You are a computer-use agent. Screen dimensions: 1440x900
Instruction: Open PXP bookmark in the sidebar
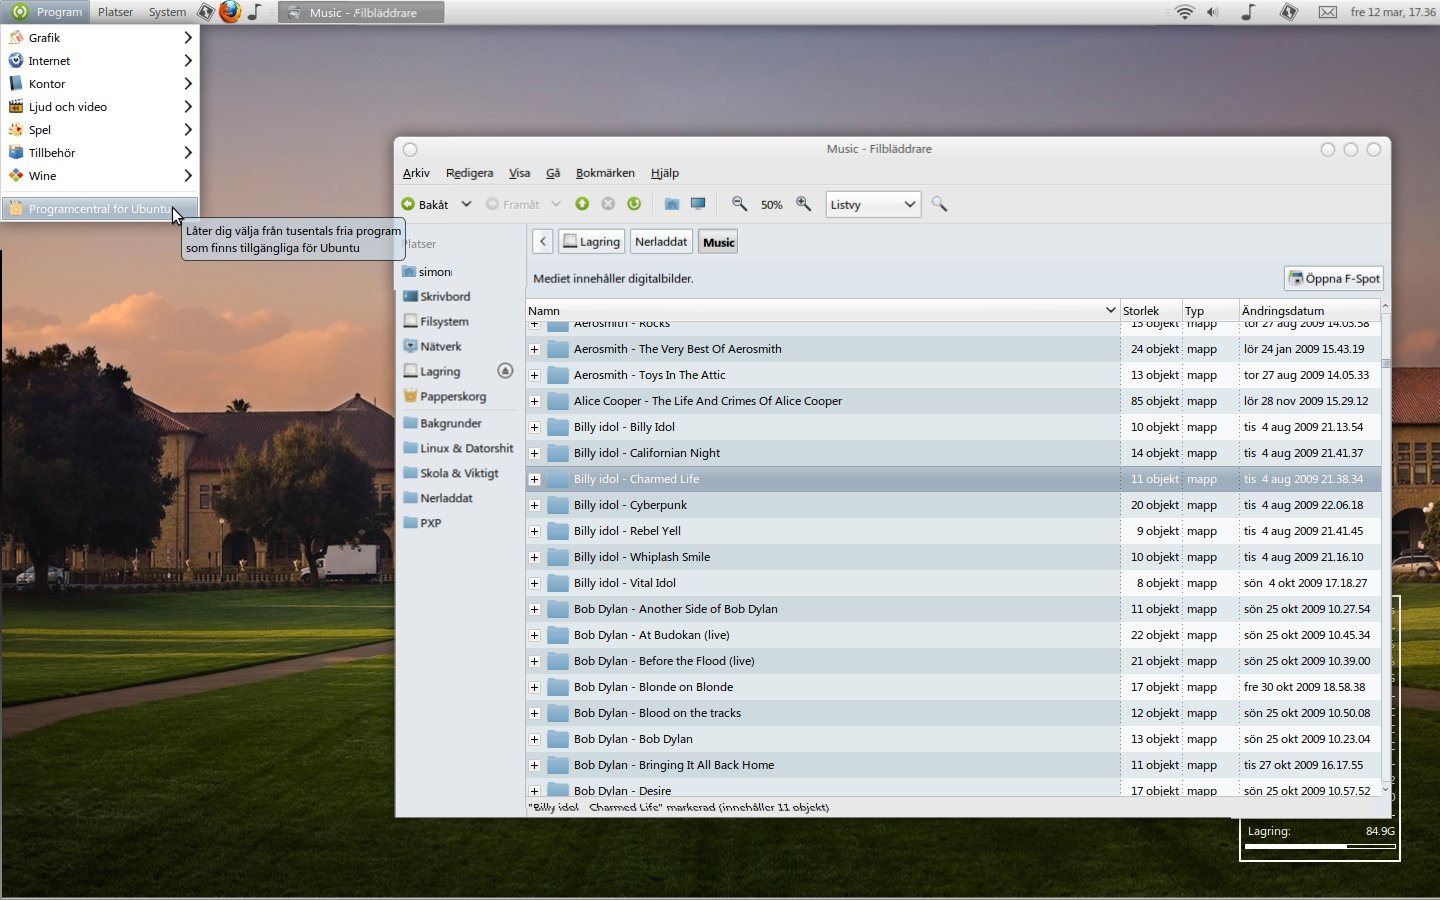(x=422, y=522)
